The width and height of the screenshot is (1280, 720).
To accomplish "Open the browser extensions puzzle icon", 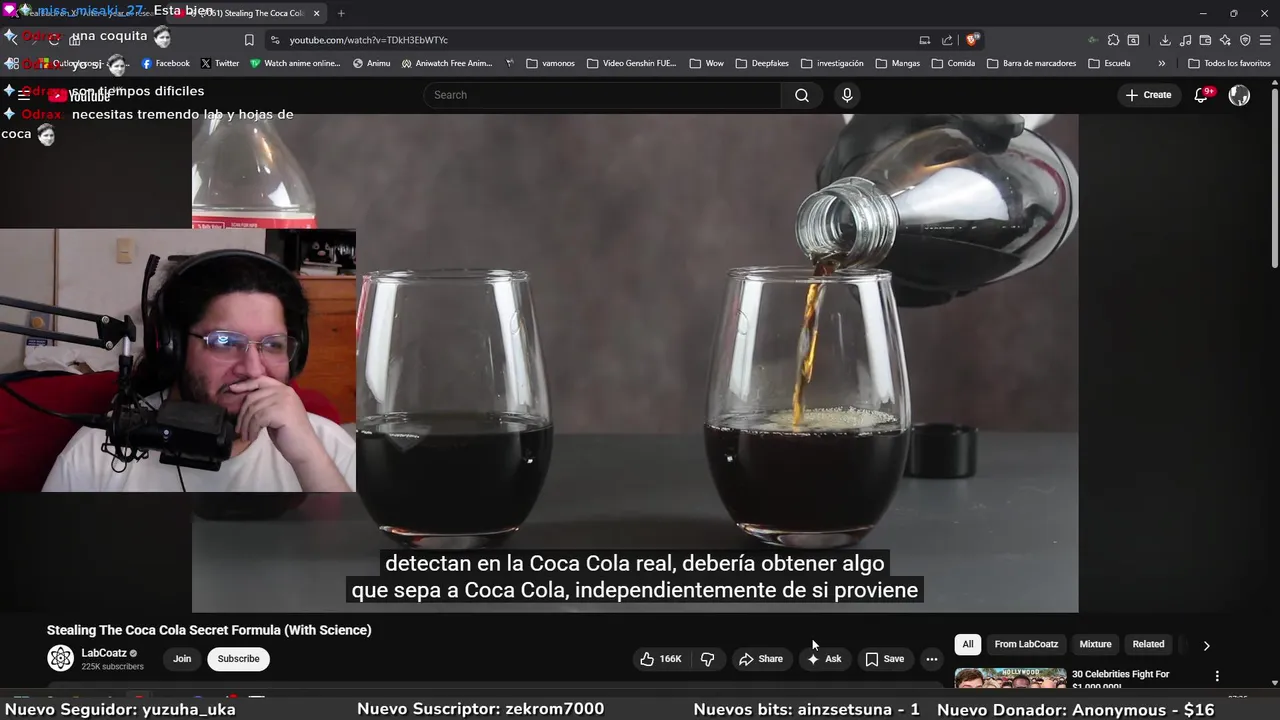I will (1113, 40).
